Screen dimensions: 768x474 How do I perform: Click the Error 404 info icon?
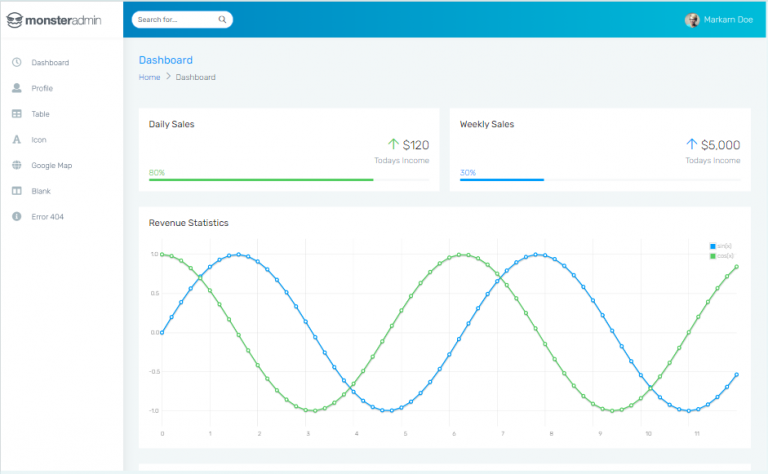[x=17, y=216]
